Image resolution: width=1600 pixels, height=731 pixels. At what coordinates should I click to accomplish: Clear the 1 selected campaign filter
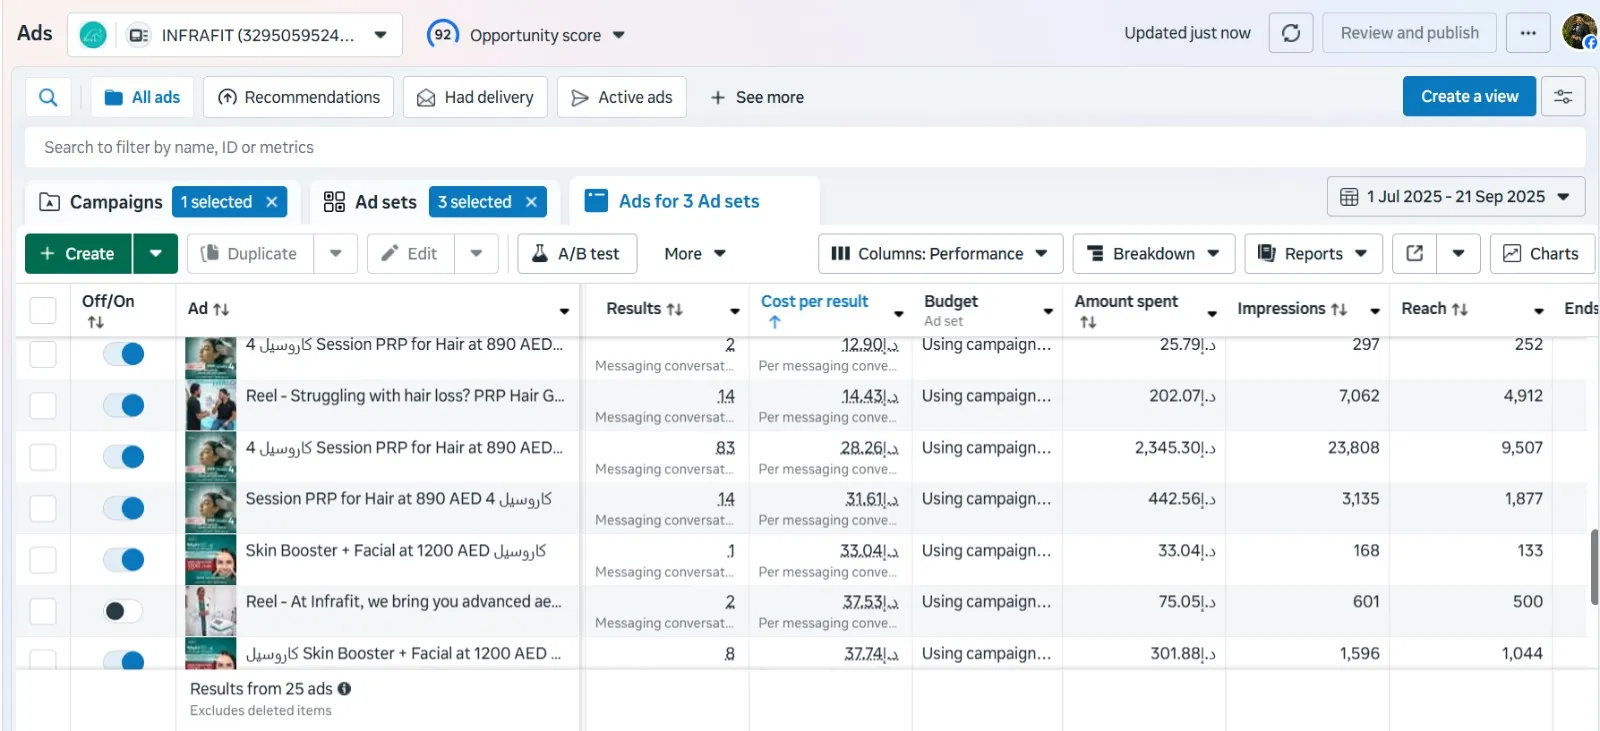point(271,202)
